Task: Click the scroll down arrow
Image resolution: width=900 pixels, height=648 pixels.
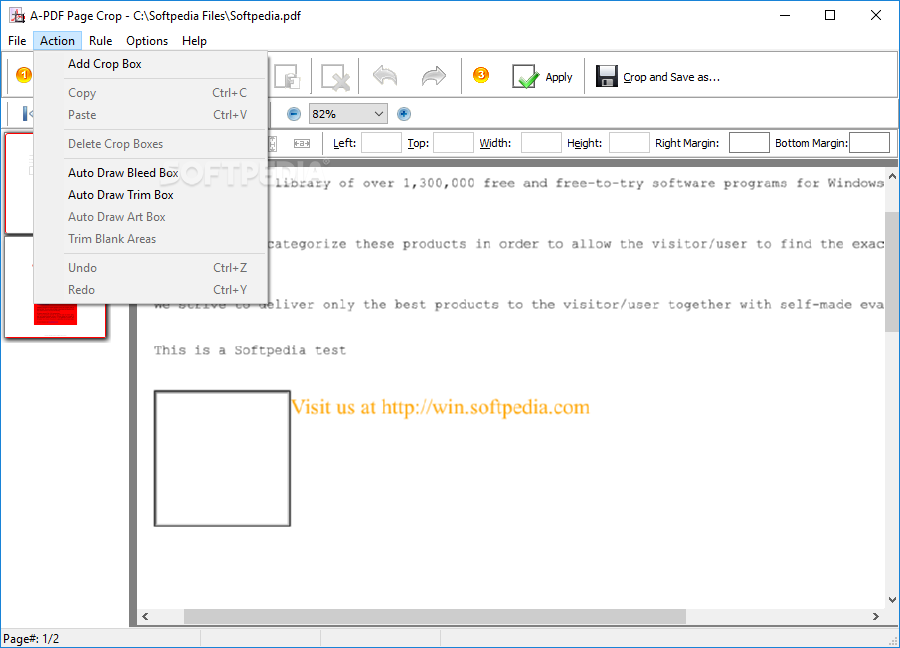Action: (x=892, y=600)
